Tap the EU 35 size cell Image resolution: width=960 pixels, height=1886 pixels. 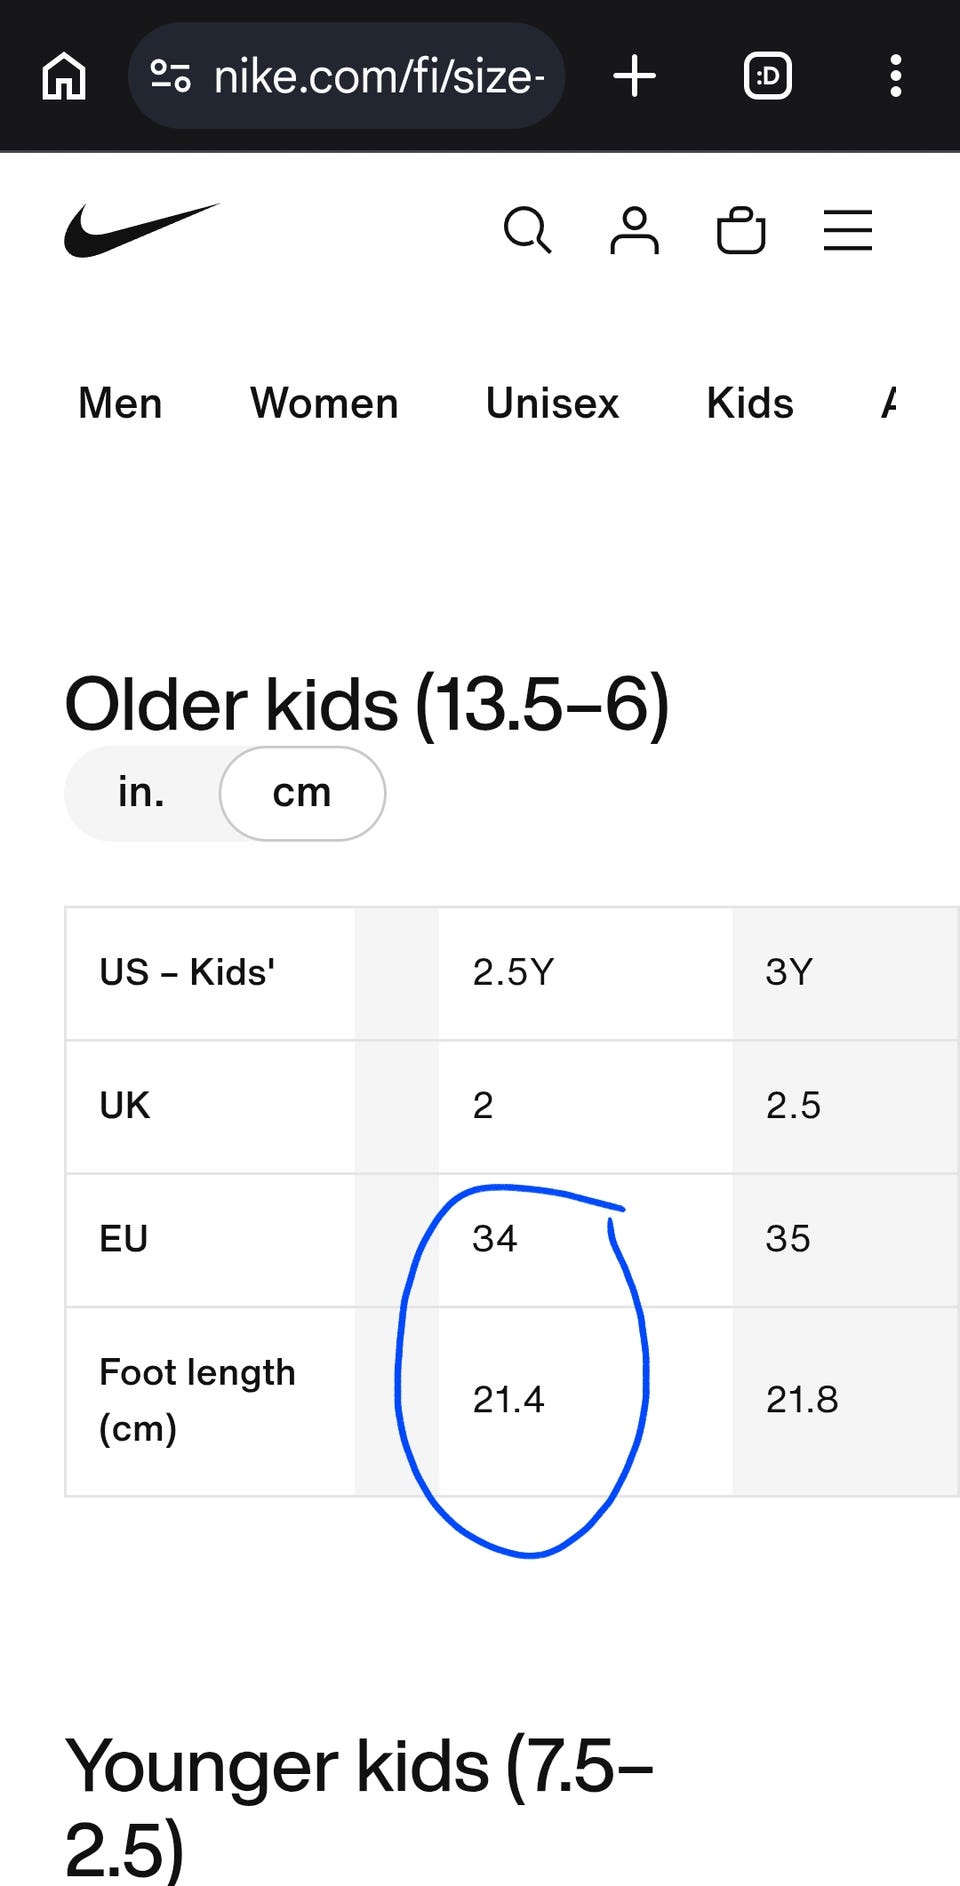click(x=846, y=1240)
